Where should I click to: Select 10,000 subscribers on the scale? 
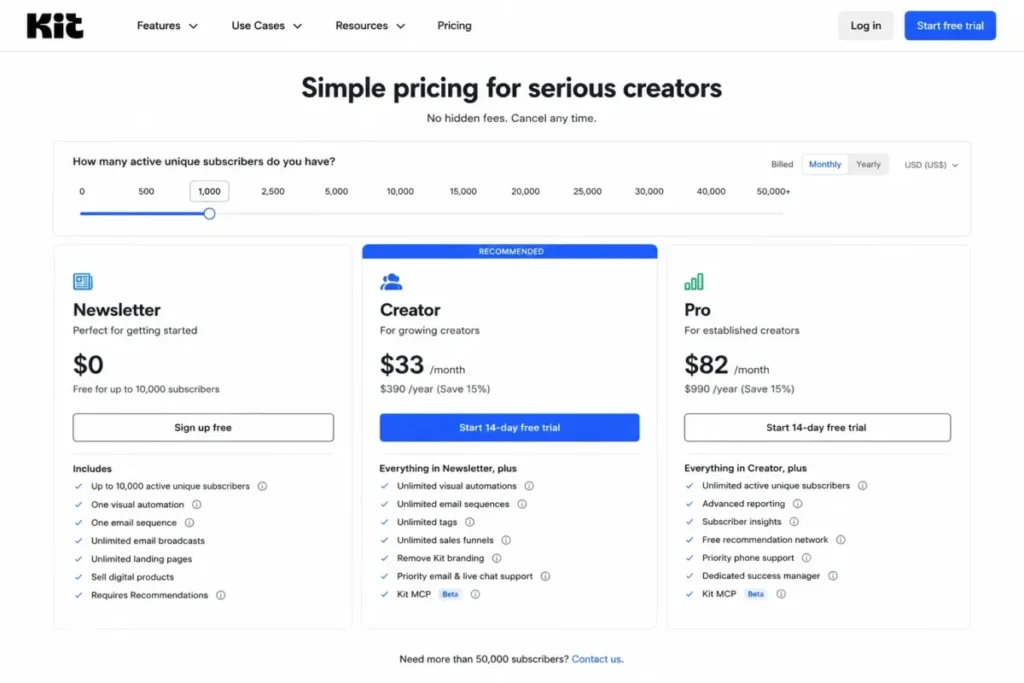400,191
